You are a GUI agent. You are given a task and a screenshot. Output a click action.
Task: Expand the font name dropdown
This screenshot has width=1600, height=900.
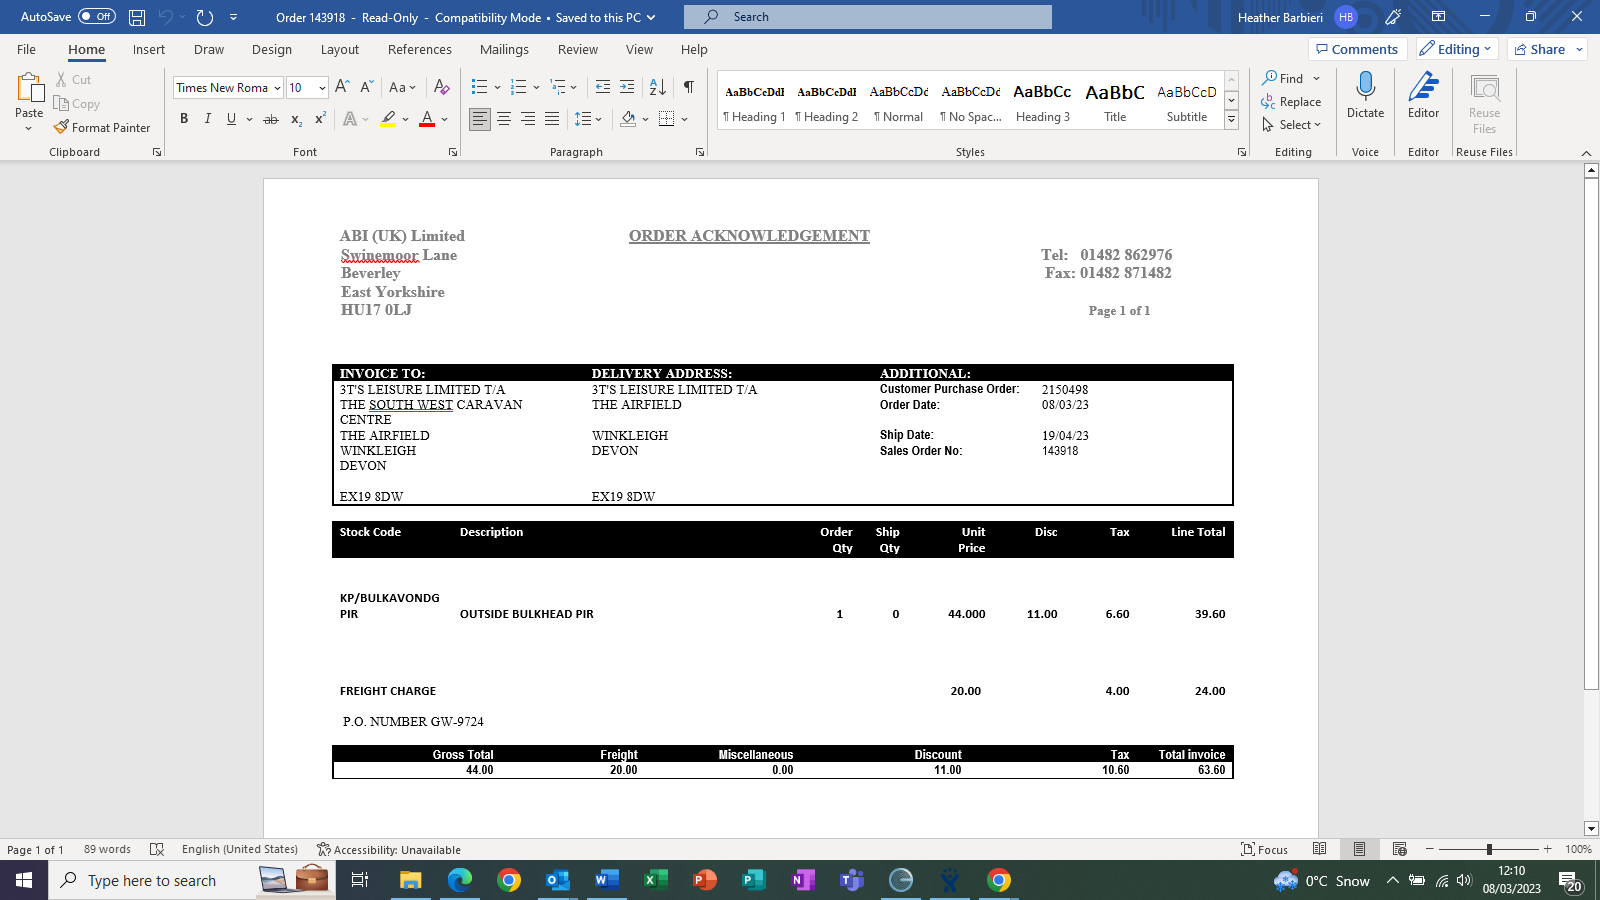(x=277, y=88)
